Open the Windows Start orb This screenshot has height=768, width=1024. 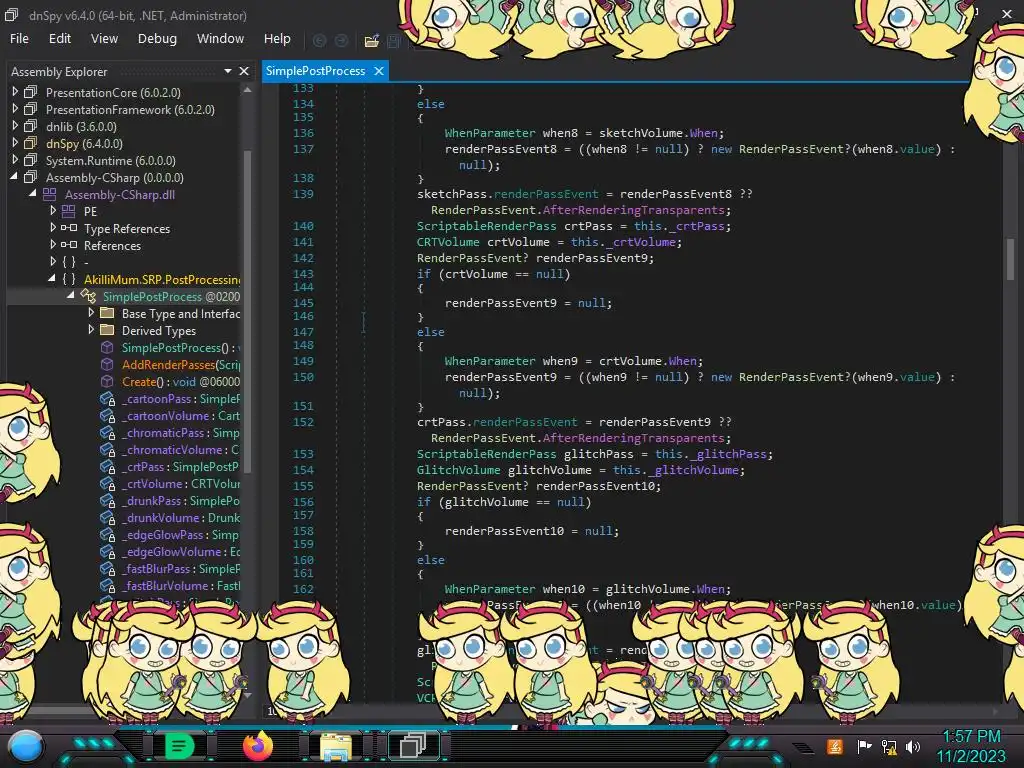(x=25, y=746)
